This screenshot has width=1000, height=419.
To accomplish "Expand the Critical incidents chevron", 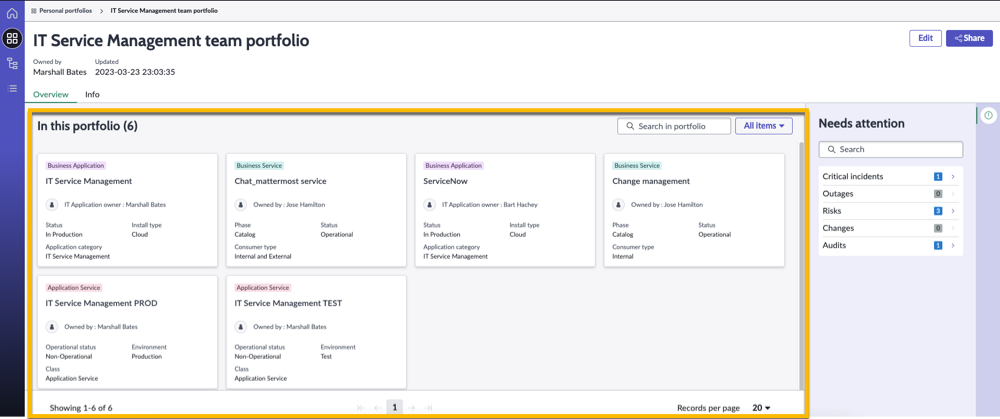I will pos(953,177).
